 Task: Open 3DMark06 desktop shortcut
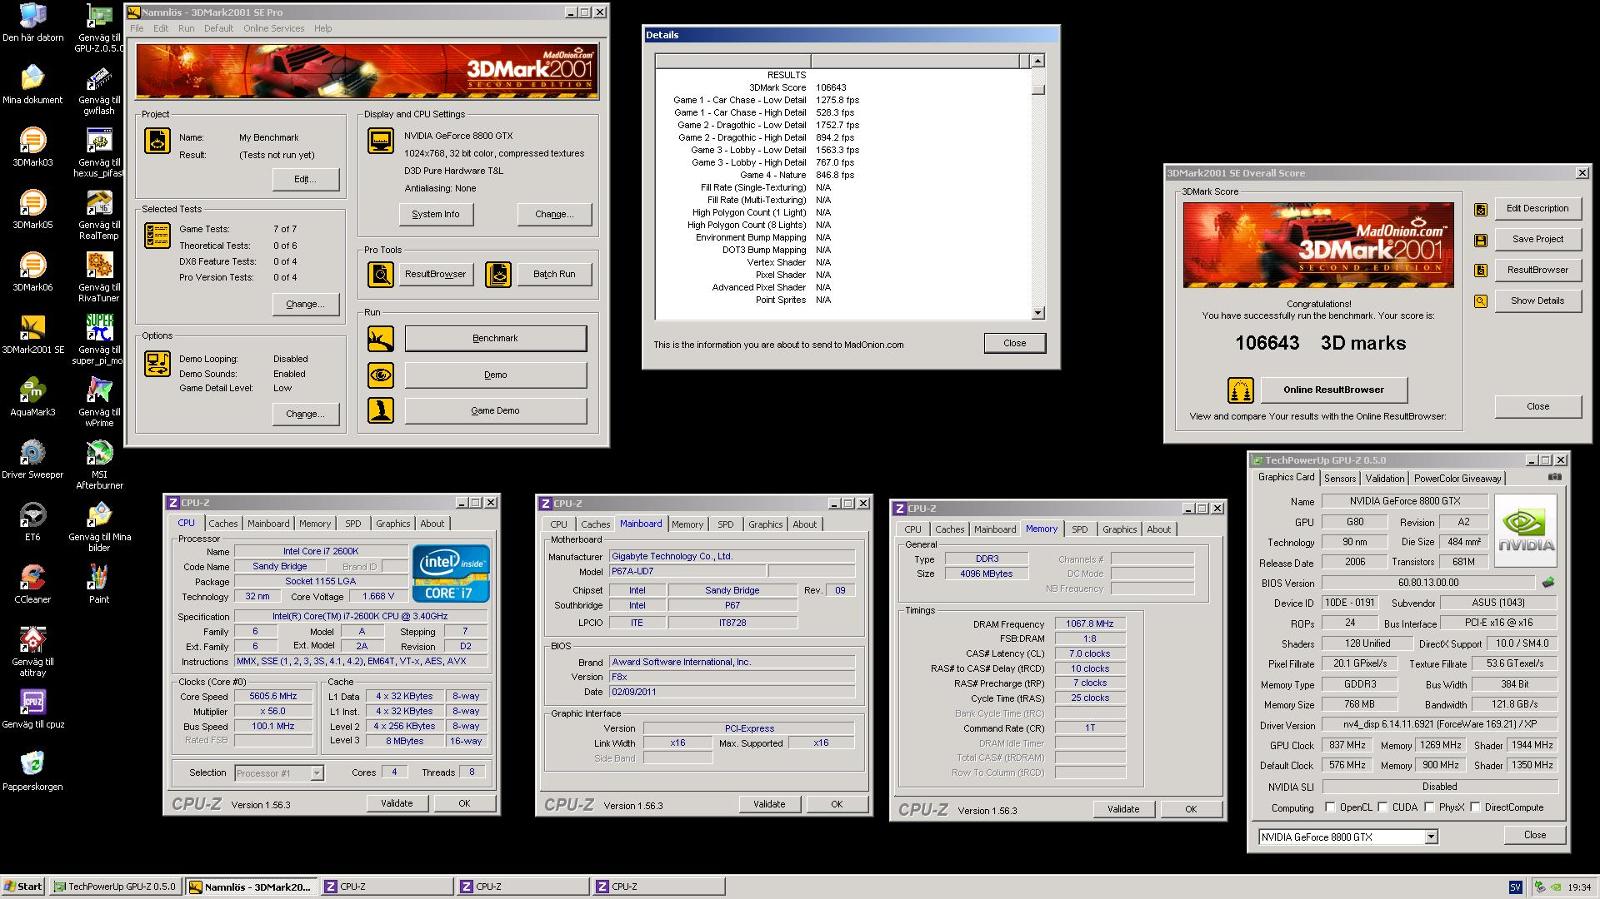click(x=33, y=271)
